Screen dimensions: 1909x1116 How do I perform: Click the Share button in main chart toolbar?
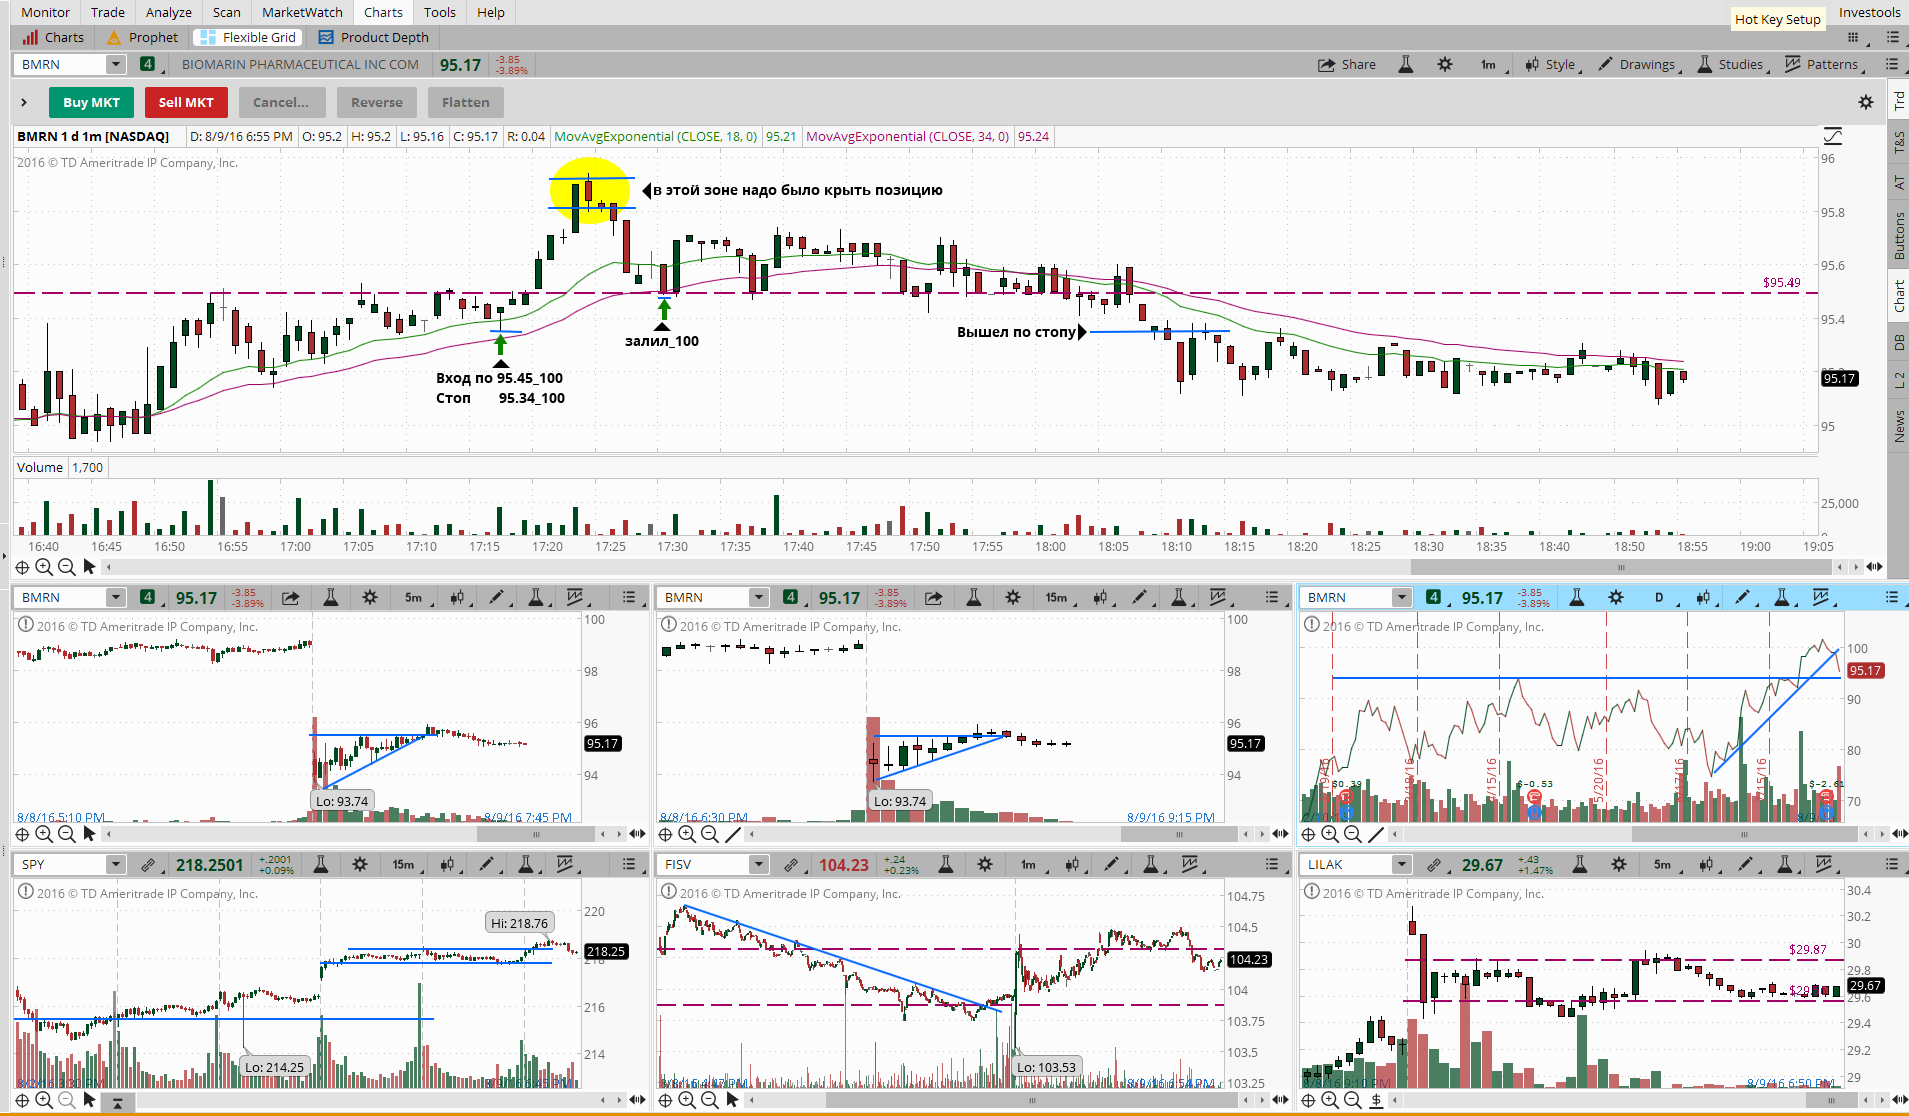pyautogui.click(x=1347, y=64)
